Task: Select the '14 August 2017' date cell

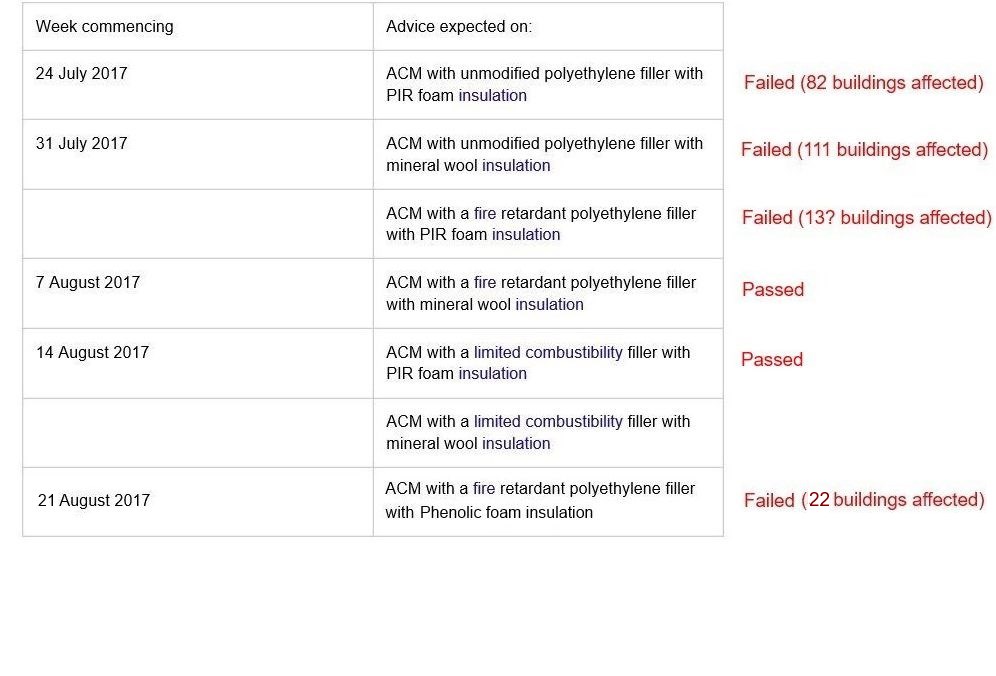Action: [x=198, y=363]
